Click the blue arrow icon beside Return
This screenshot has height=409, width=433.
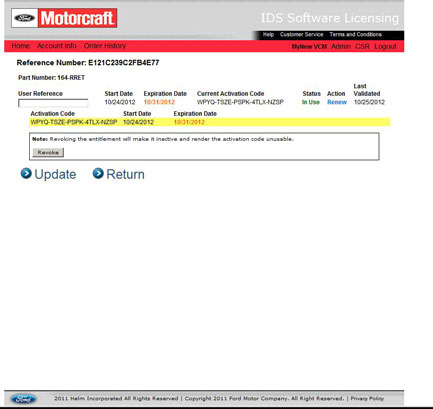98,173
